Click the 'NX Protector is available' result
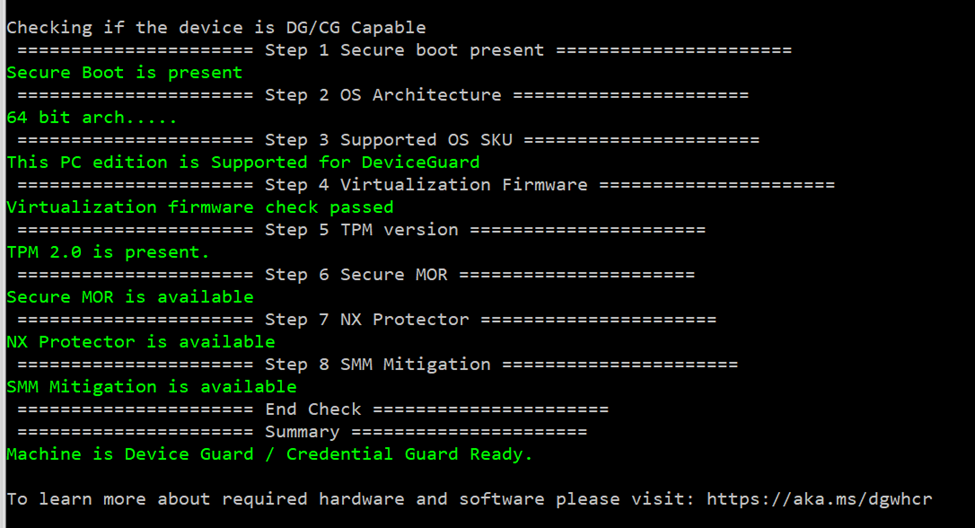This screenshot has height=528, width=975. pyautogui.click(x=141, y=342)
